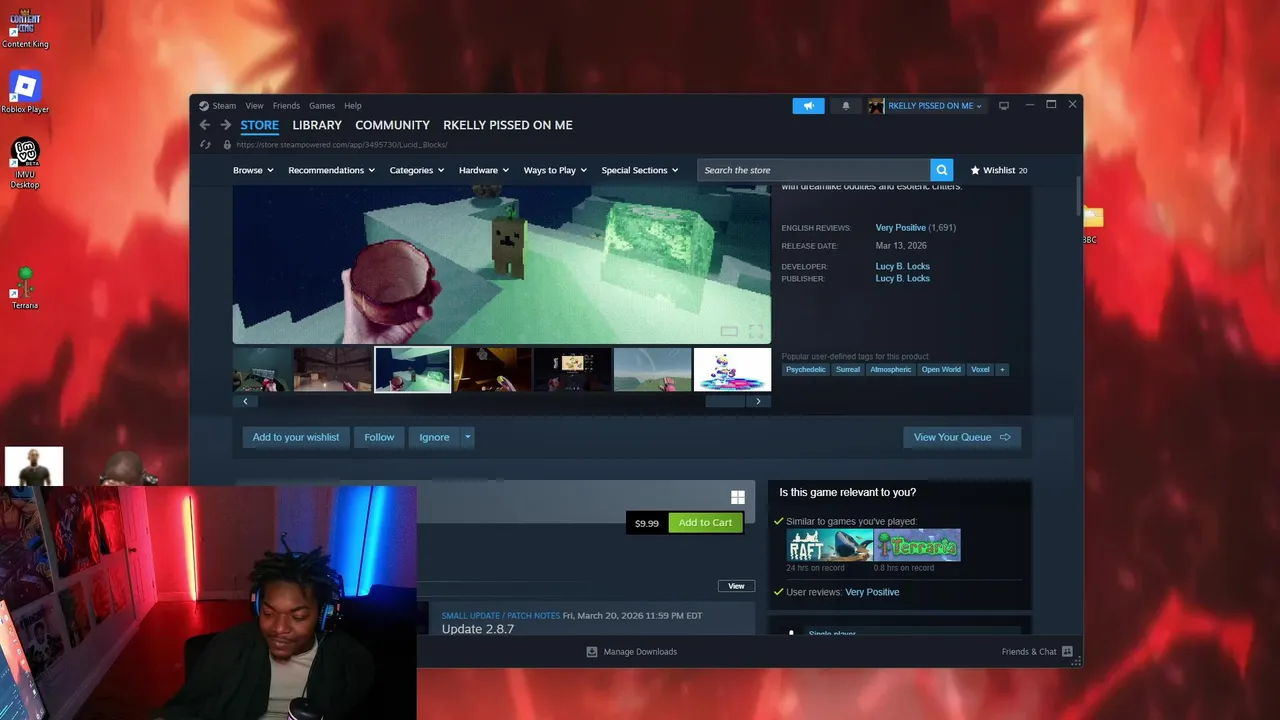Reload the store page
Image resolution: width=1280 pixels, height=720 pixels.
pos(205,145)
